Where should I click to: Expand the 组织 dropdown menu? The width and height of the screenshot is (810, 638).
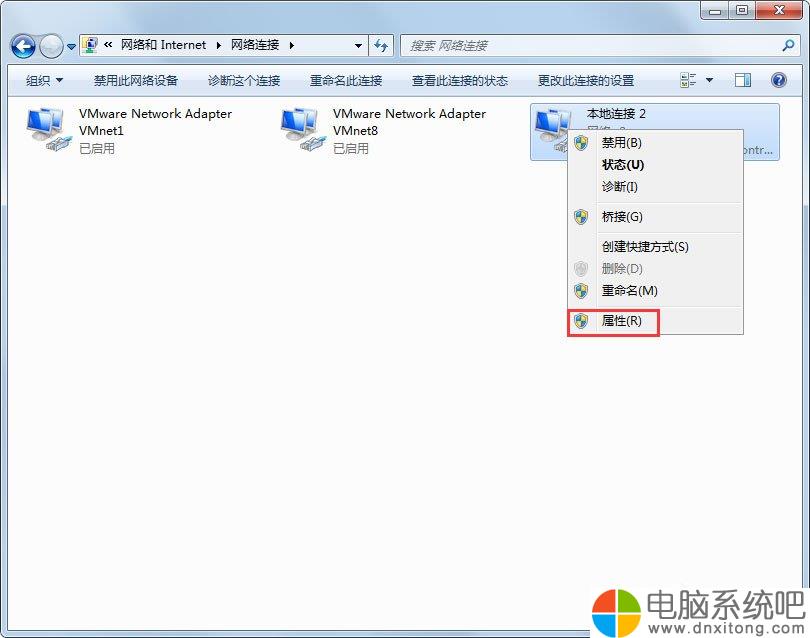(x=44, y=80)
